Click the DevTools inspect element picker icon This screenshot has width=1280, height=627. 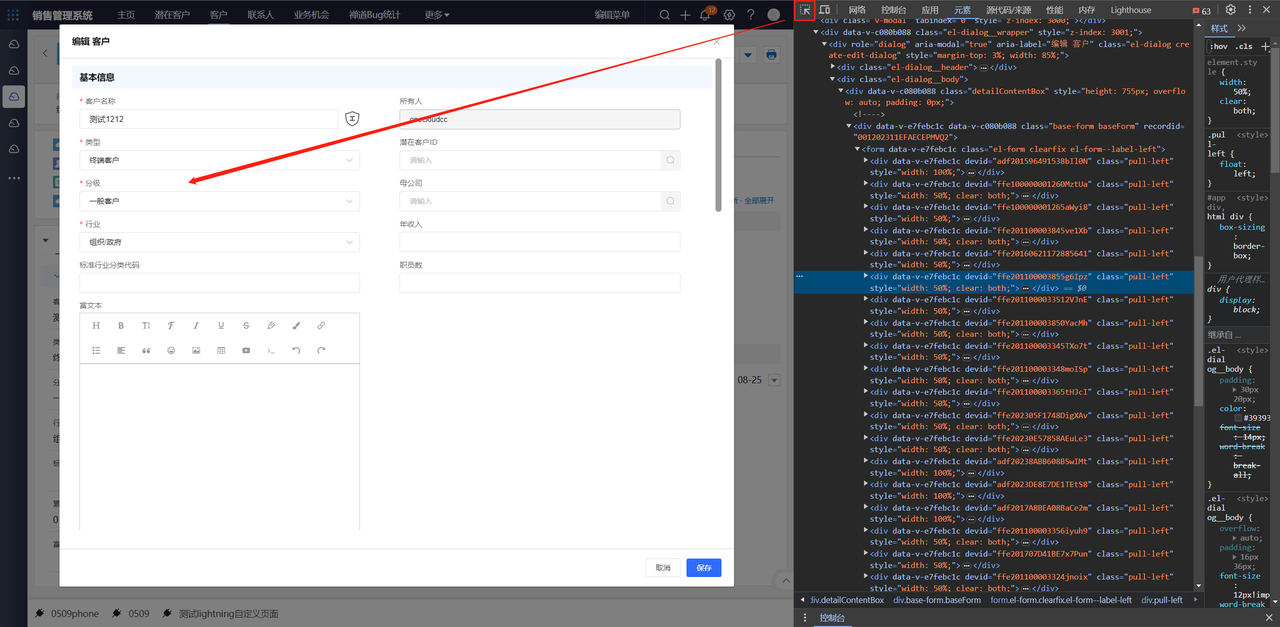(805, 10)
